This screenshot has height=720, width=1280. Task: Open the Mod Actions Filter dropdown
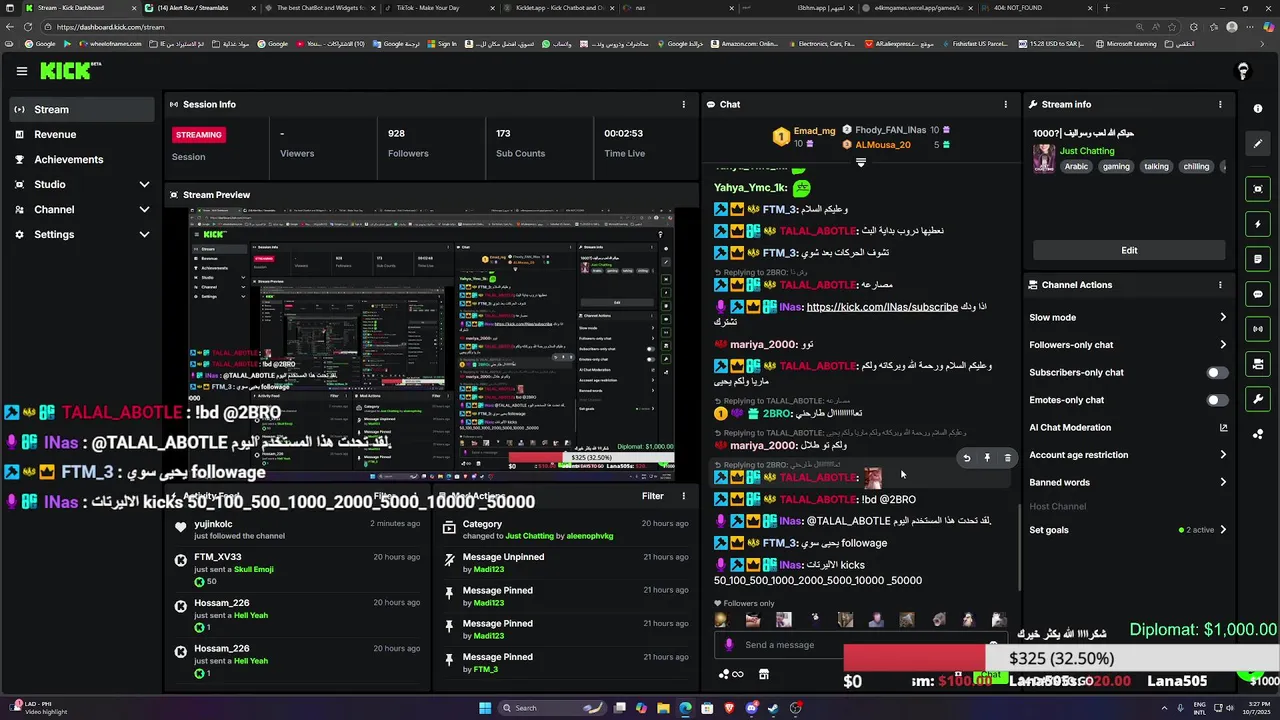tap(652, 496)
